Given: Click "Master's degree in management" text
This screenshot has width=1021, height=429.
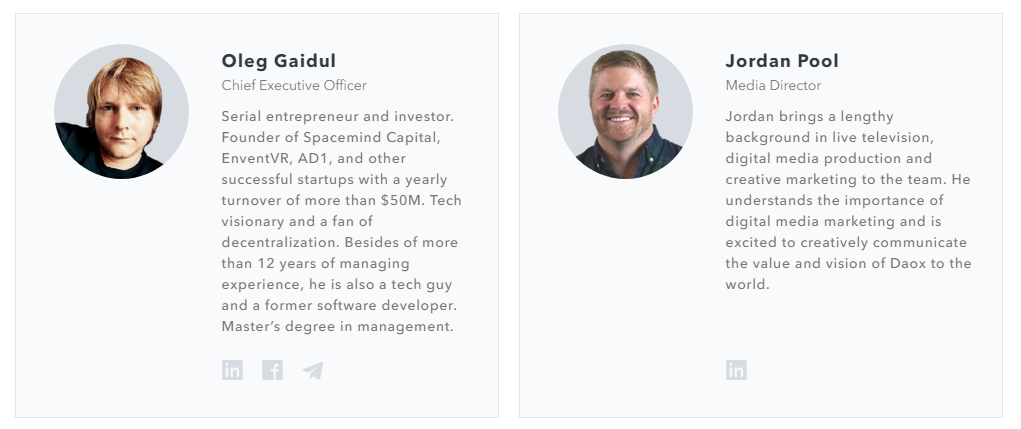Looking at the screenshot, I should point(338,326).
